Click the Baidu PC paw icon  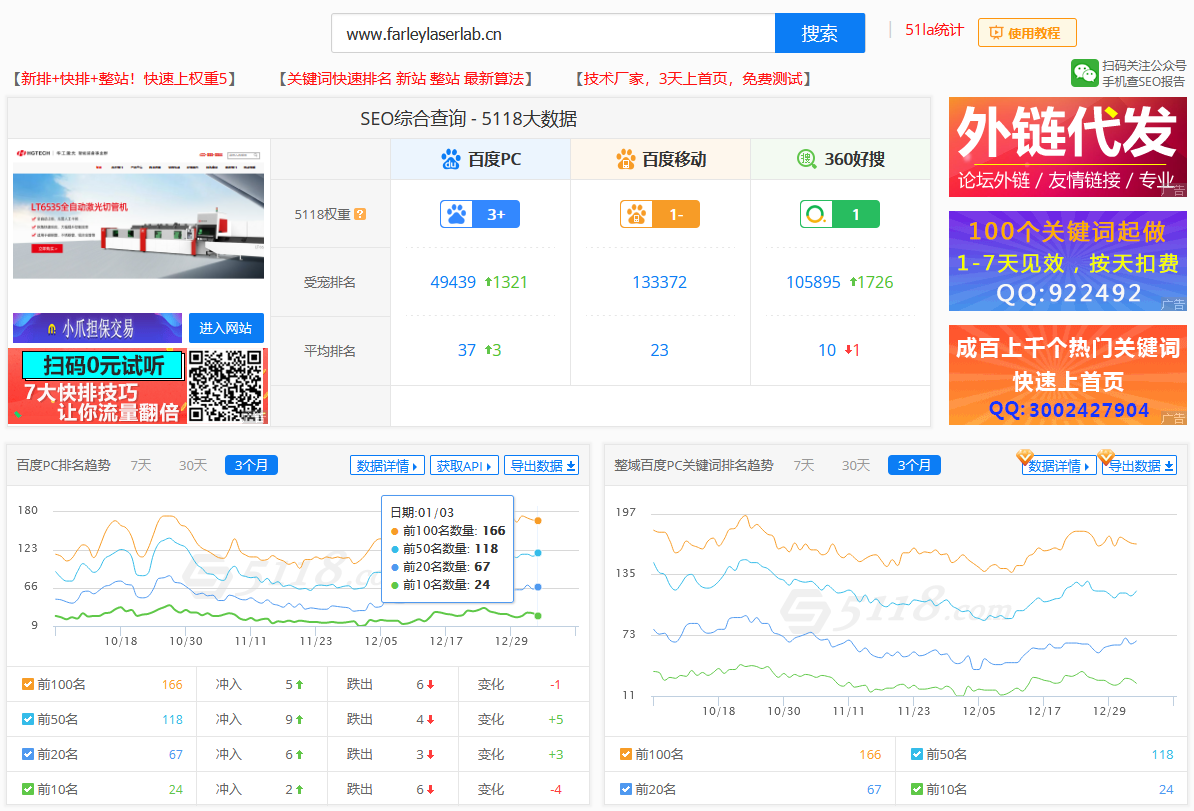(x=450, y=159)
